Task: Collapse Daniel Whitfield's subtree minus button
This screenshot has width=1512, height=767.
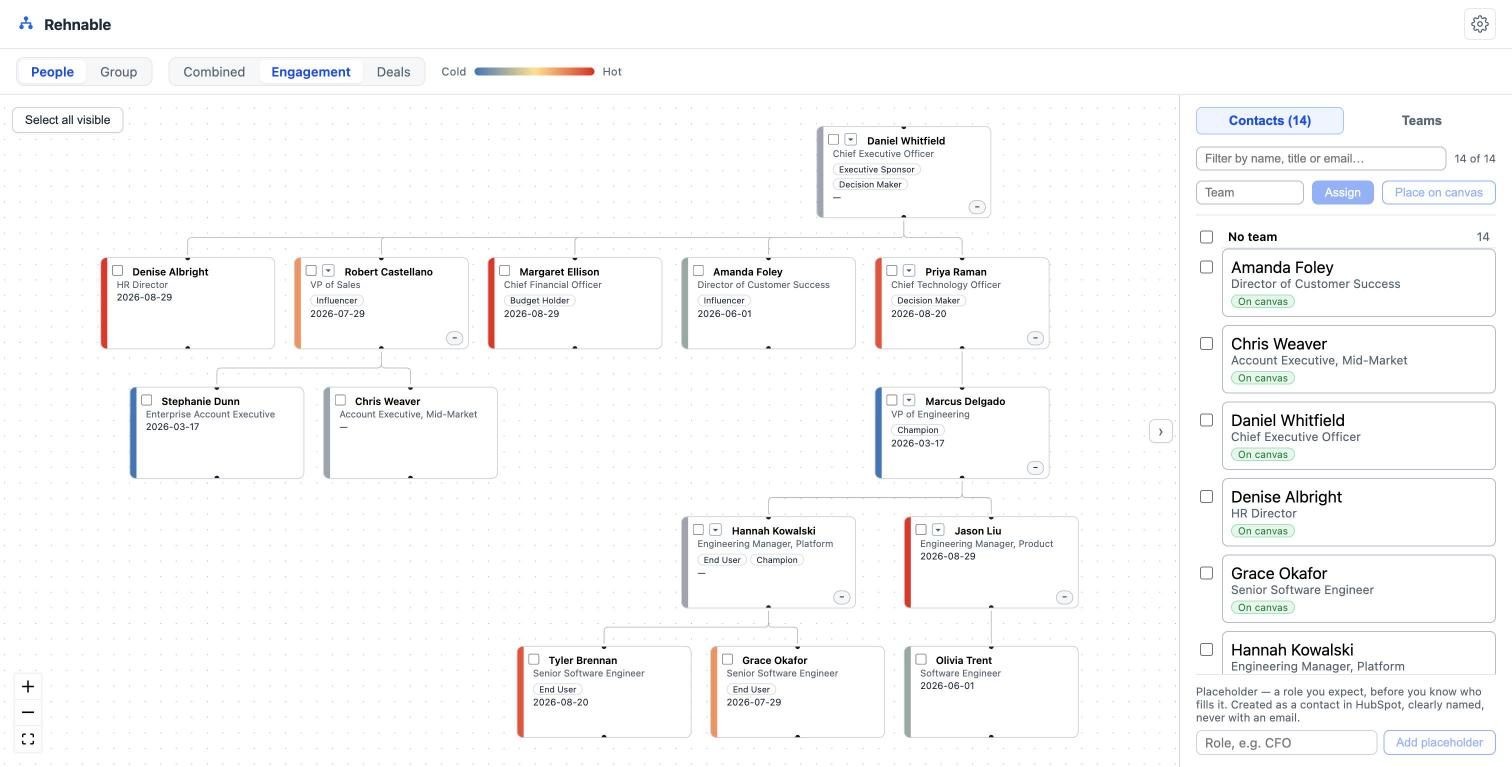Action: click(x=977, y=207)
